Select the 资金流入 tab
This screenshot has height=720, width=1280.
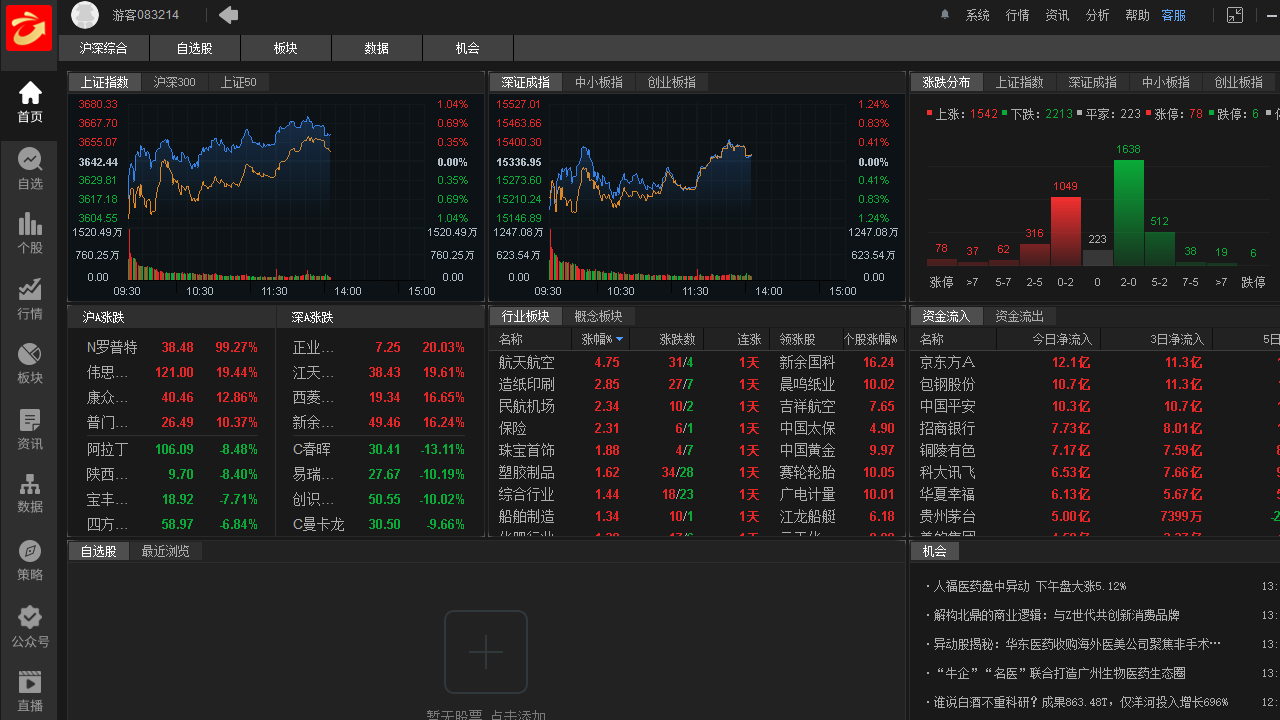(946, 316)
